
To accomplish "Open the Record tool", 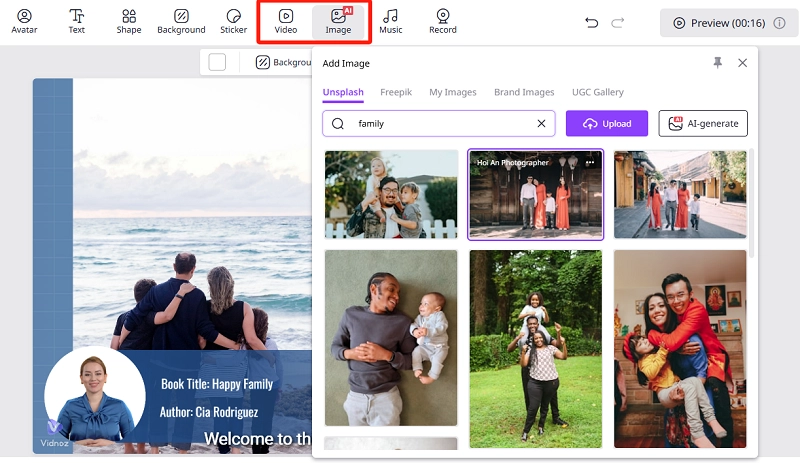I will click(442, 21).
